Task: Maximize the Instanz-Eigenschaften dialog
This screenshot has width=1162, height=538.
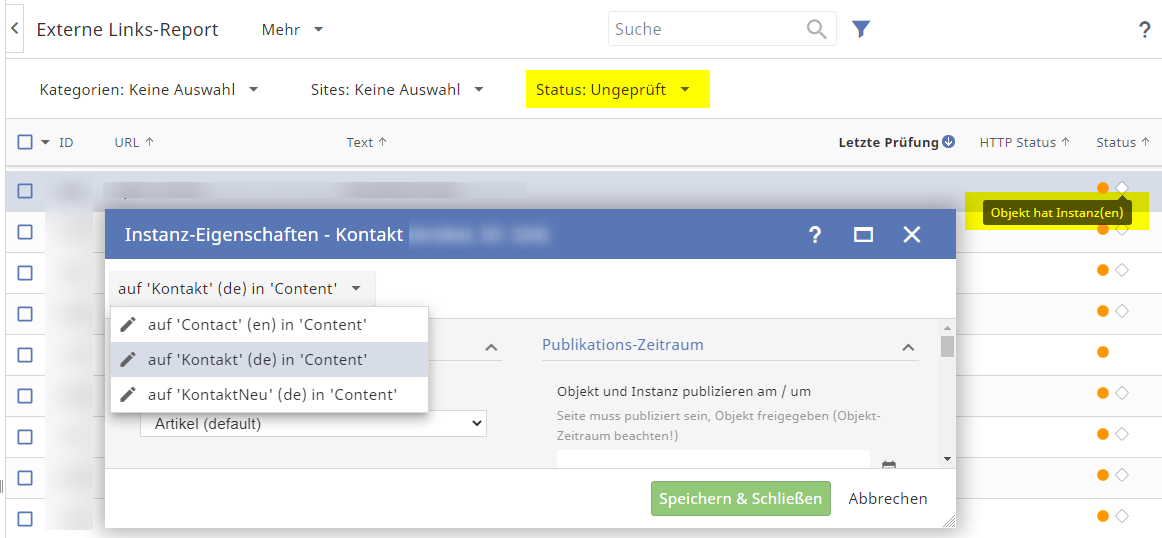Action: 863,235
